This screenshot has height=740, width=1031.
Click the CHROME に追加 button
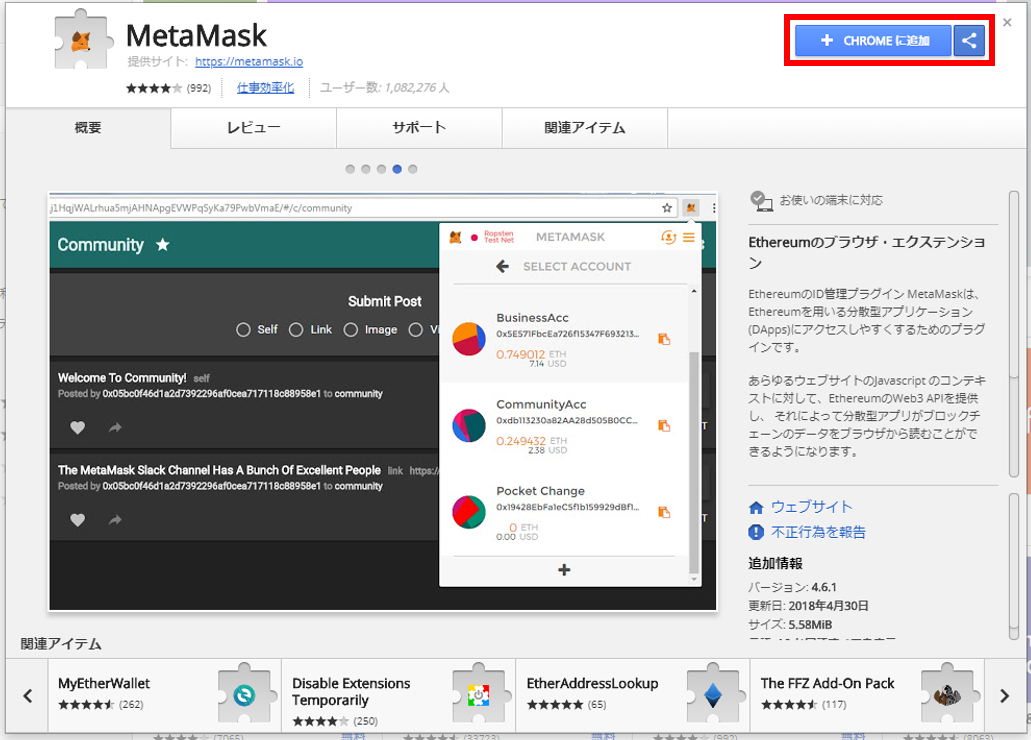(873, 41)
